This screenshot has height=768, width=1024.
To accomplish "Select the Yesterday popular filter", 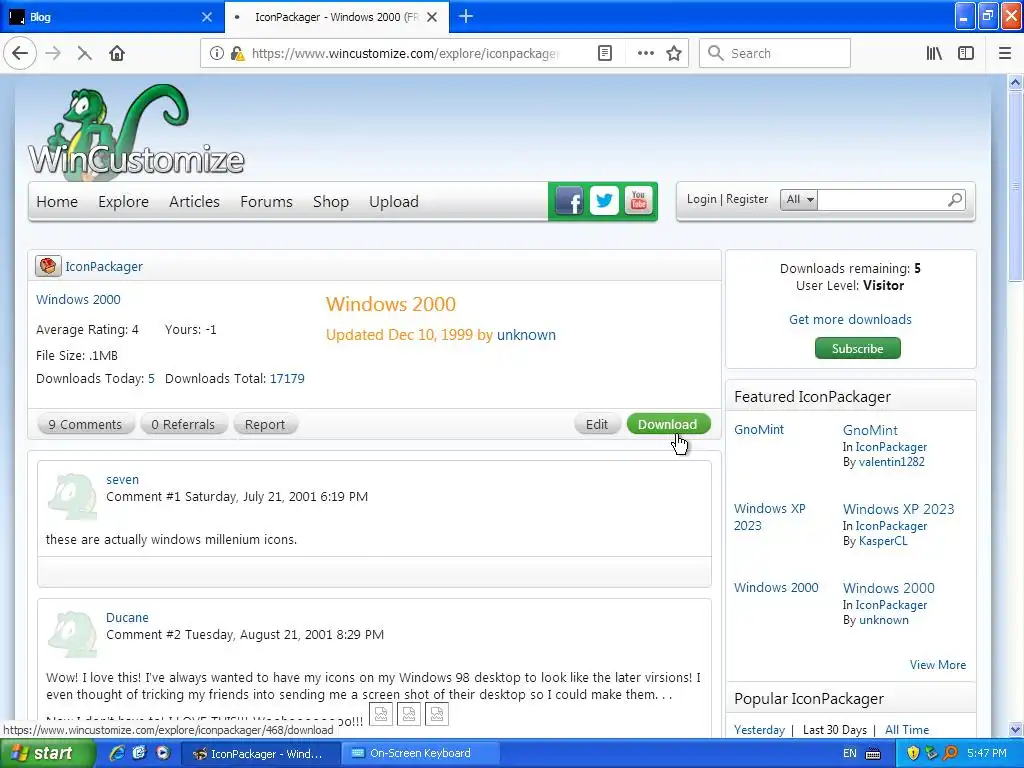I will click(759, 729).
